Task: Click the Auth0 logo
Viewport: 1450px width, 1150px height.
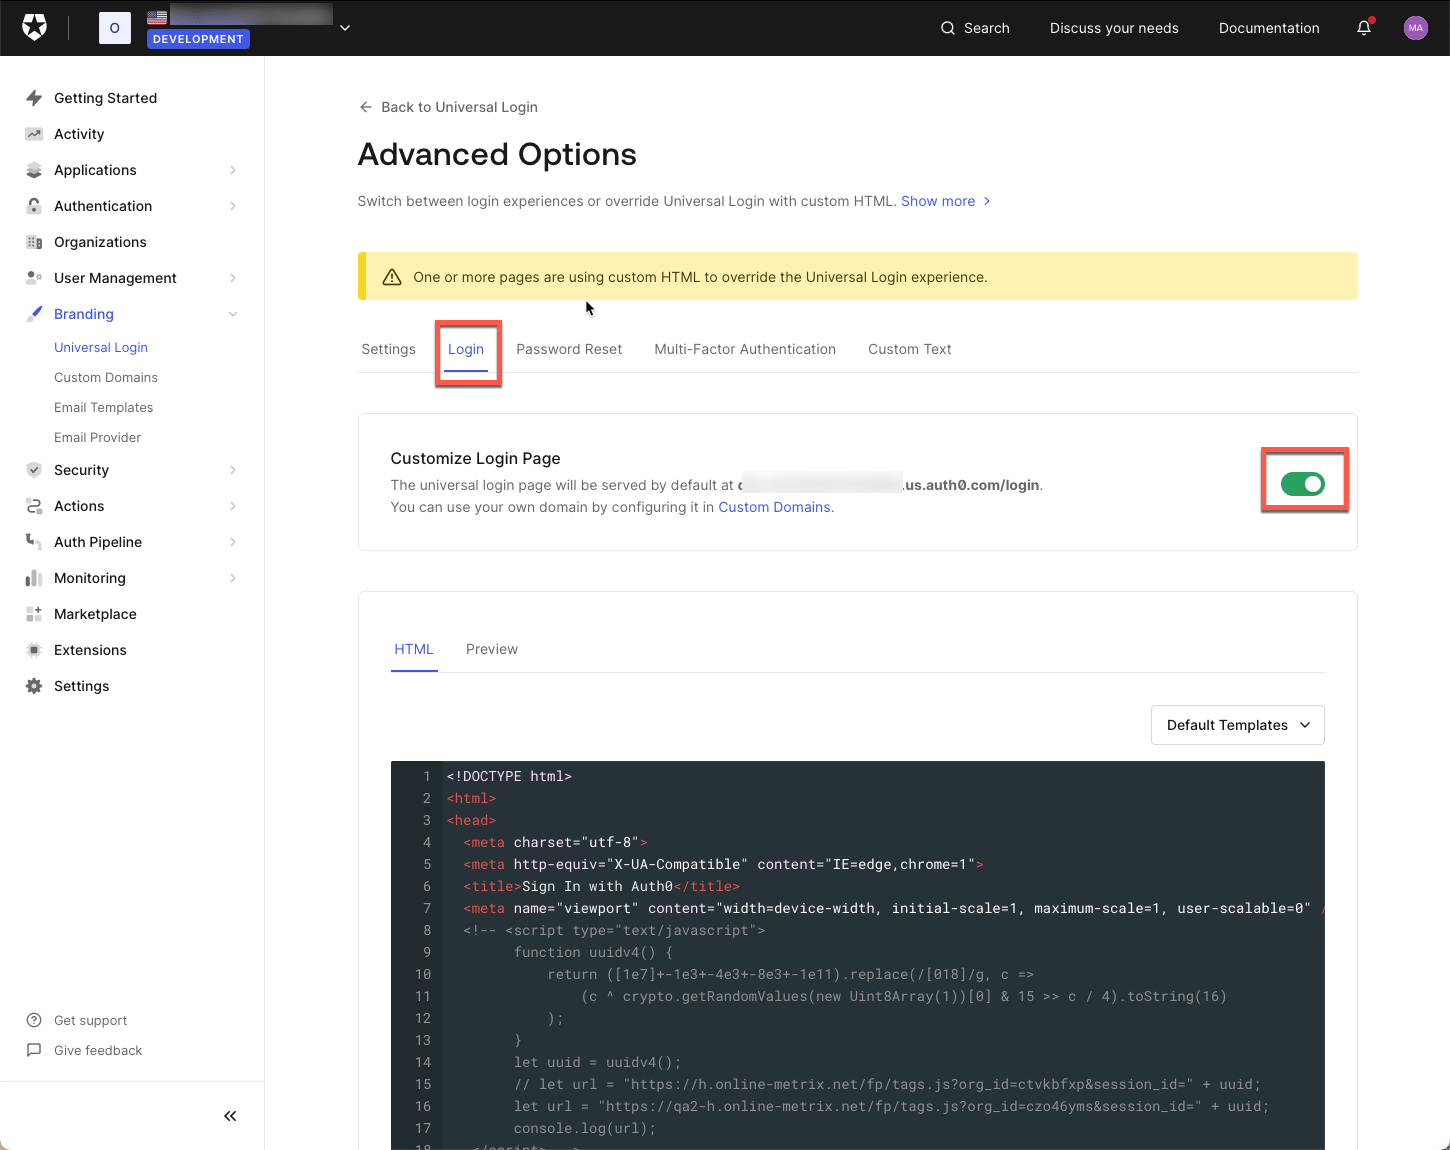Action: (x=34, y=27)
